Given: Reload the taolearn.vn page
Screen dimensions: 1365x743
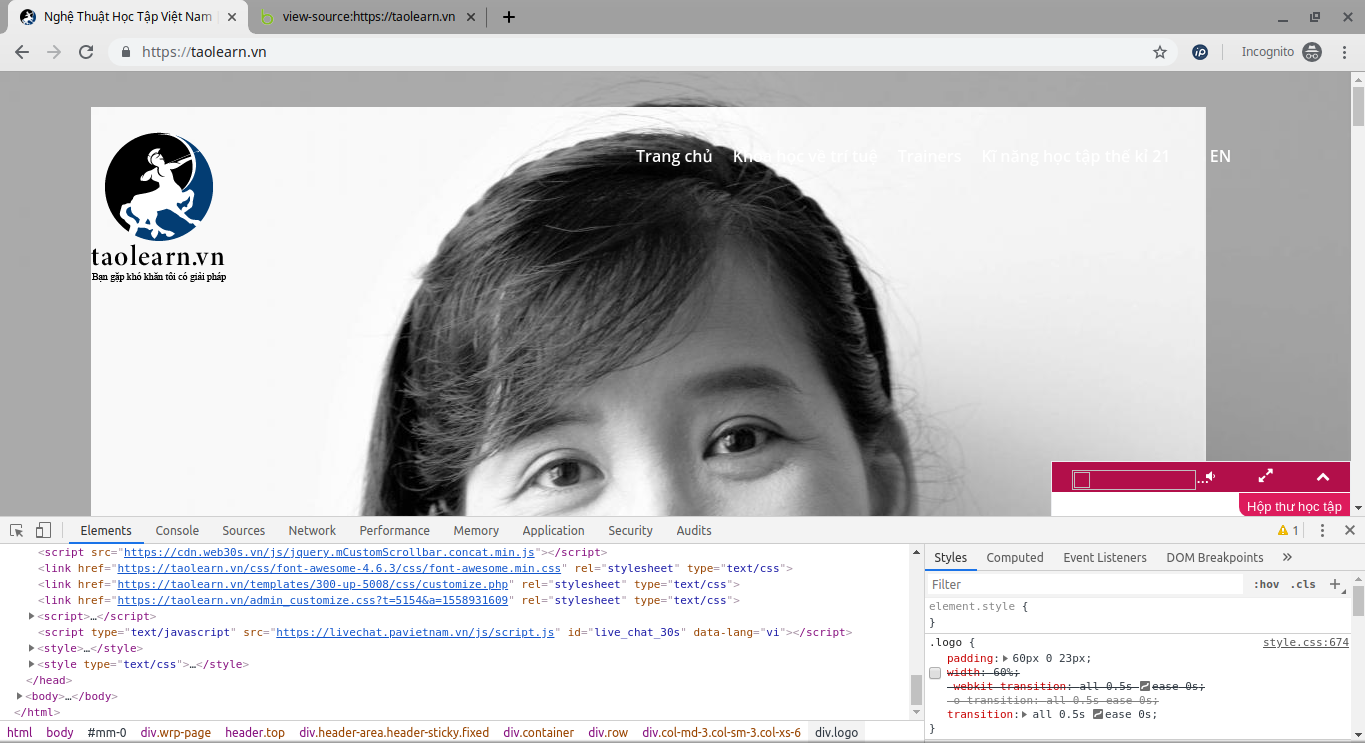Looking at the screenshot, I should click(86, 52).
